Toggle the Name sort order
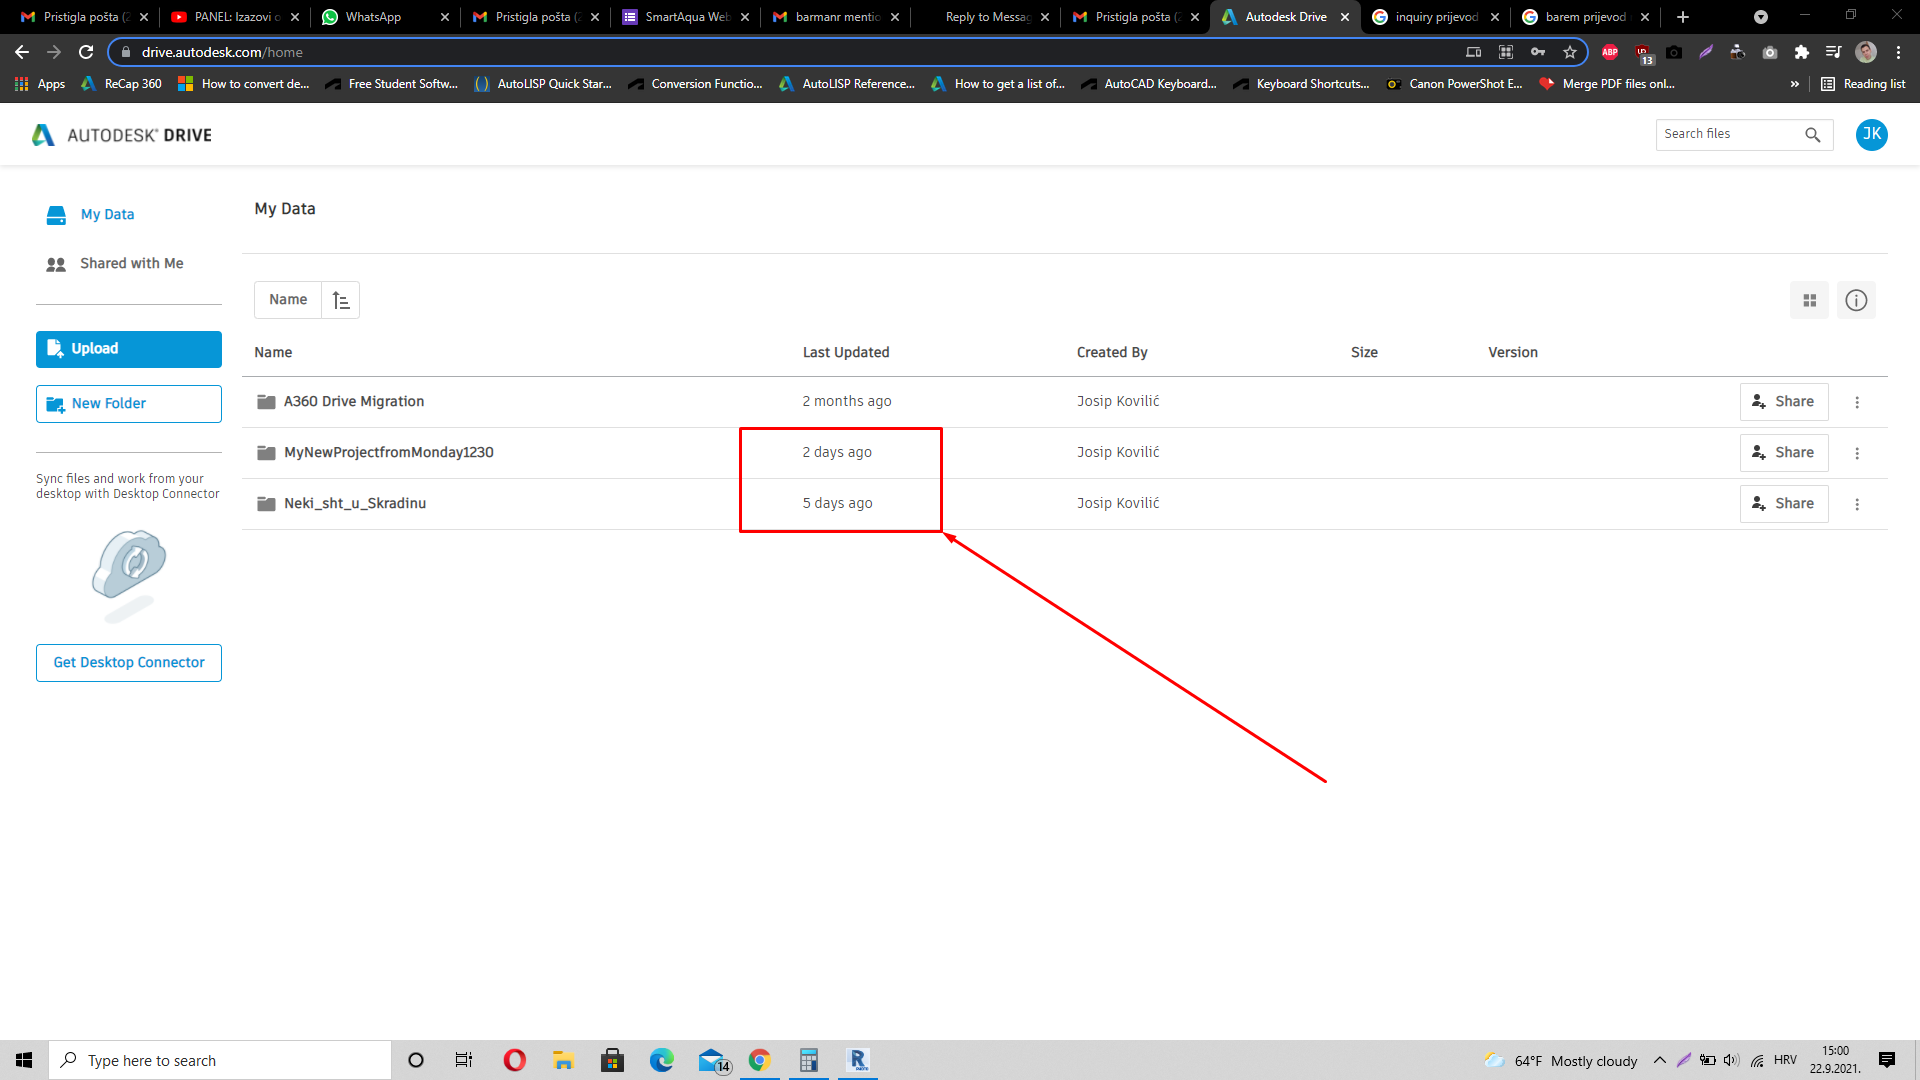Viewport: 1920px width, 1080px height. [x=340, y=299]
